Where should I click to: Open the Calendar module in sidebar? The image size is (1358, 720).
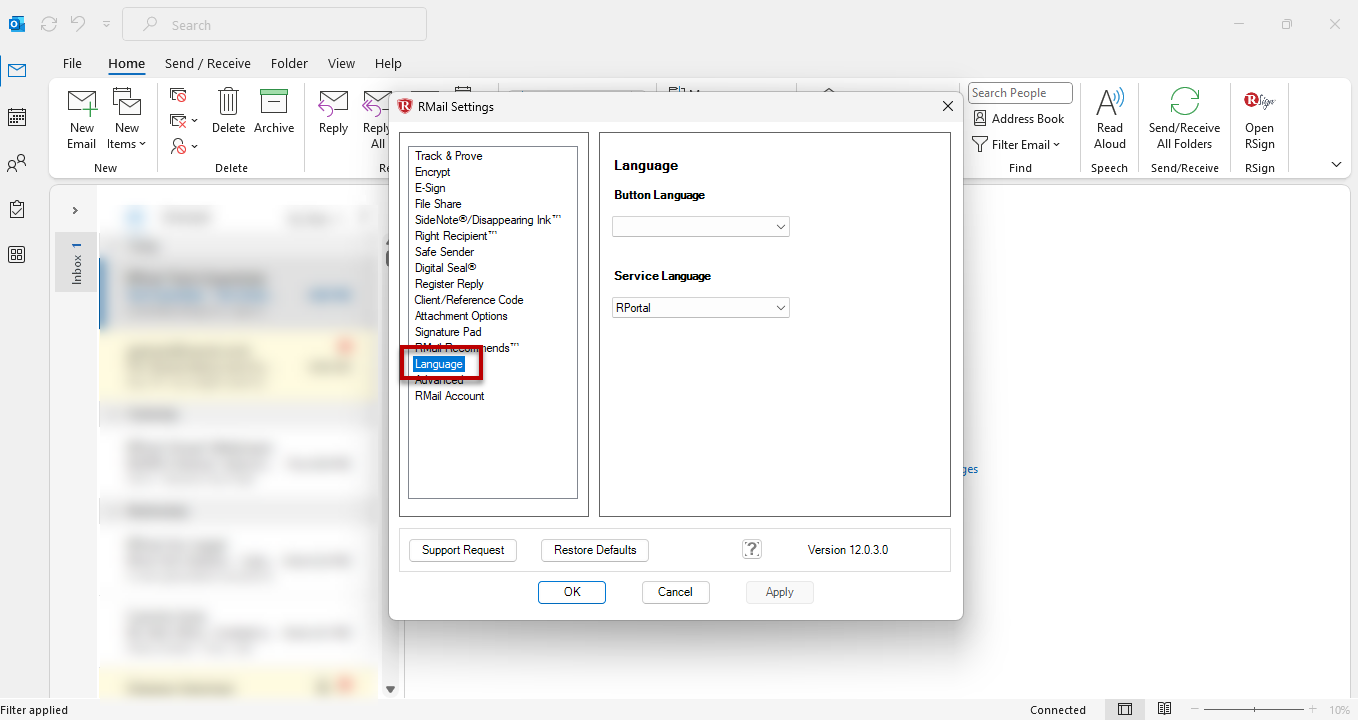pyautogui.click(x=17, y=117)
